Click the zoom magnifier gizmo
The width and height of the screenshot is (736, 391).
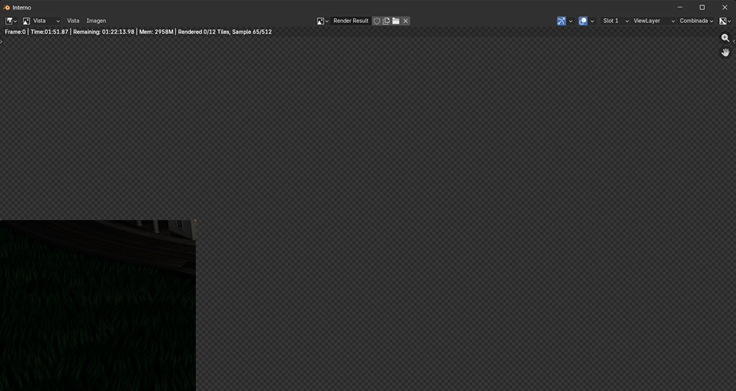(725, 38)
